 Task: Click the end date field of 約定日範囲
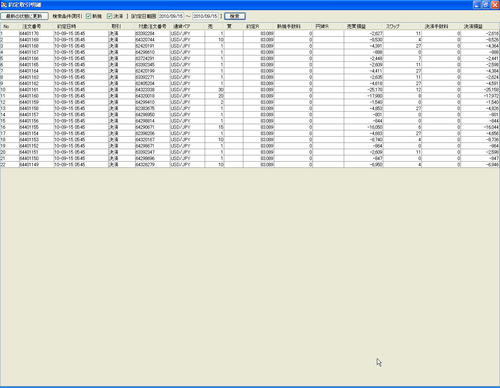(x=205, y=16)
